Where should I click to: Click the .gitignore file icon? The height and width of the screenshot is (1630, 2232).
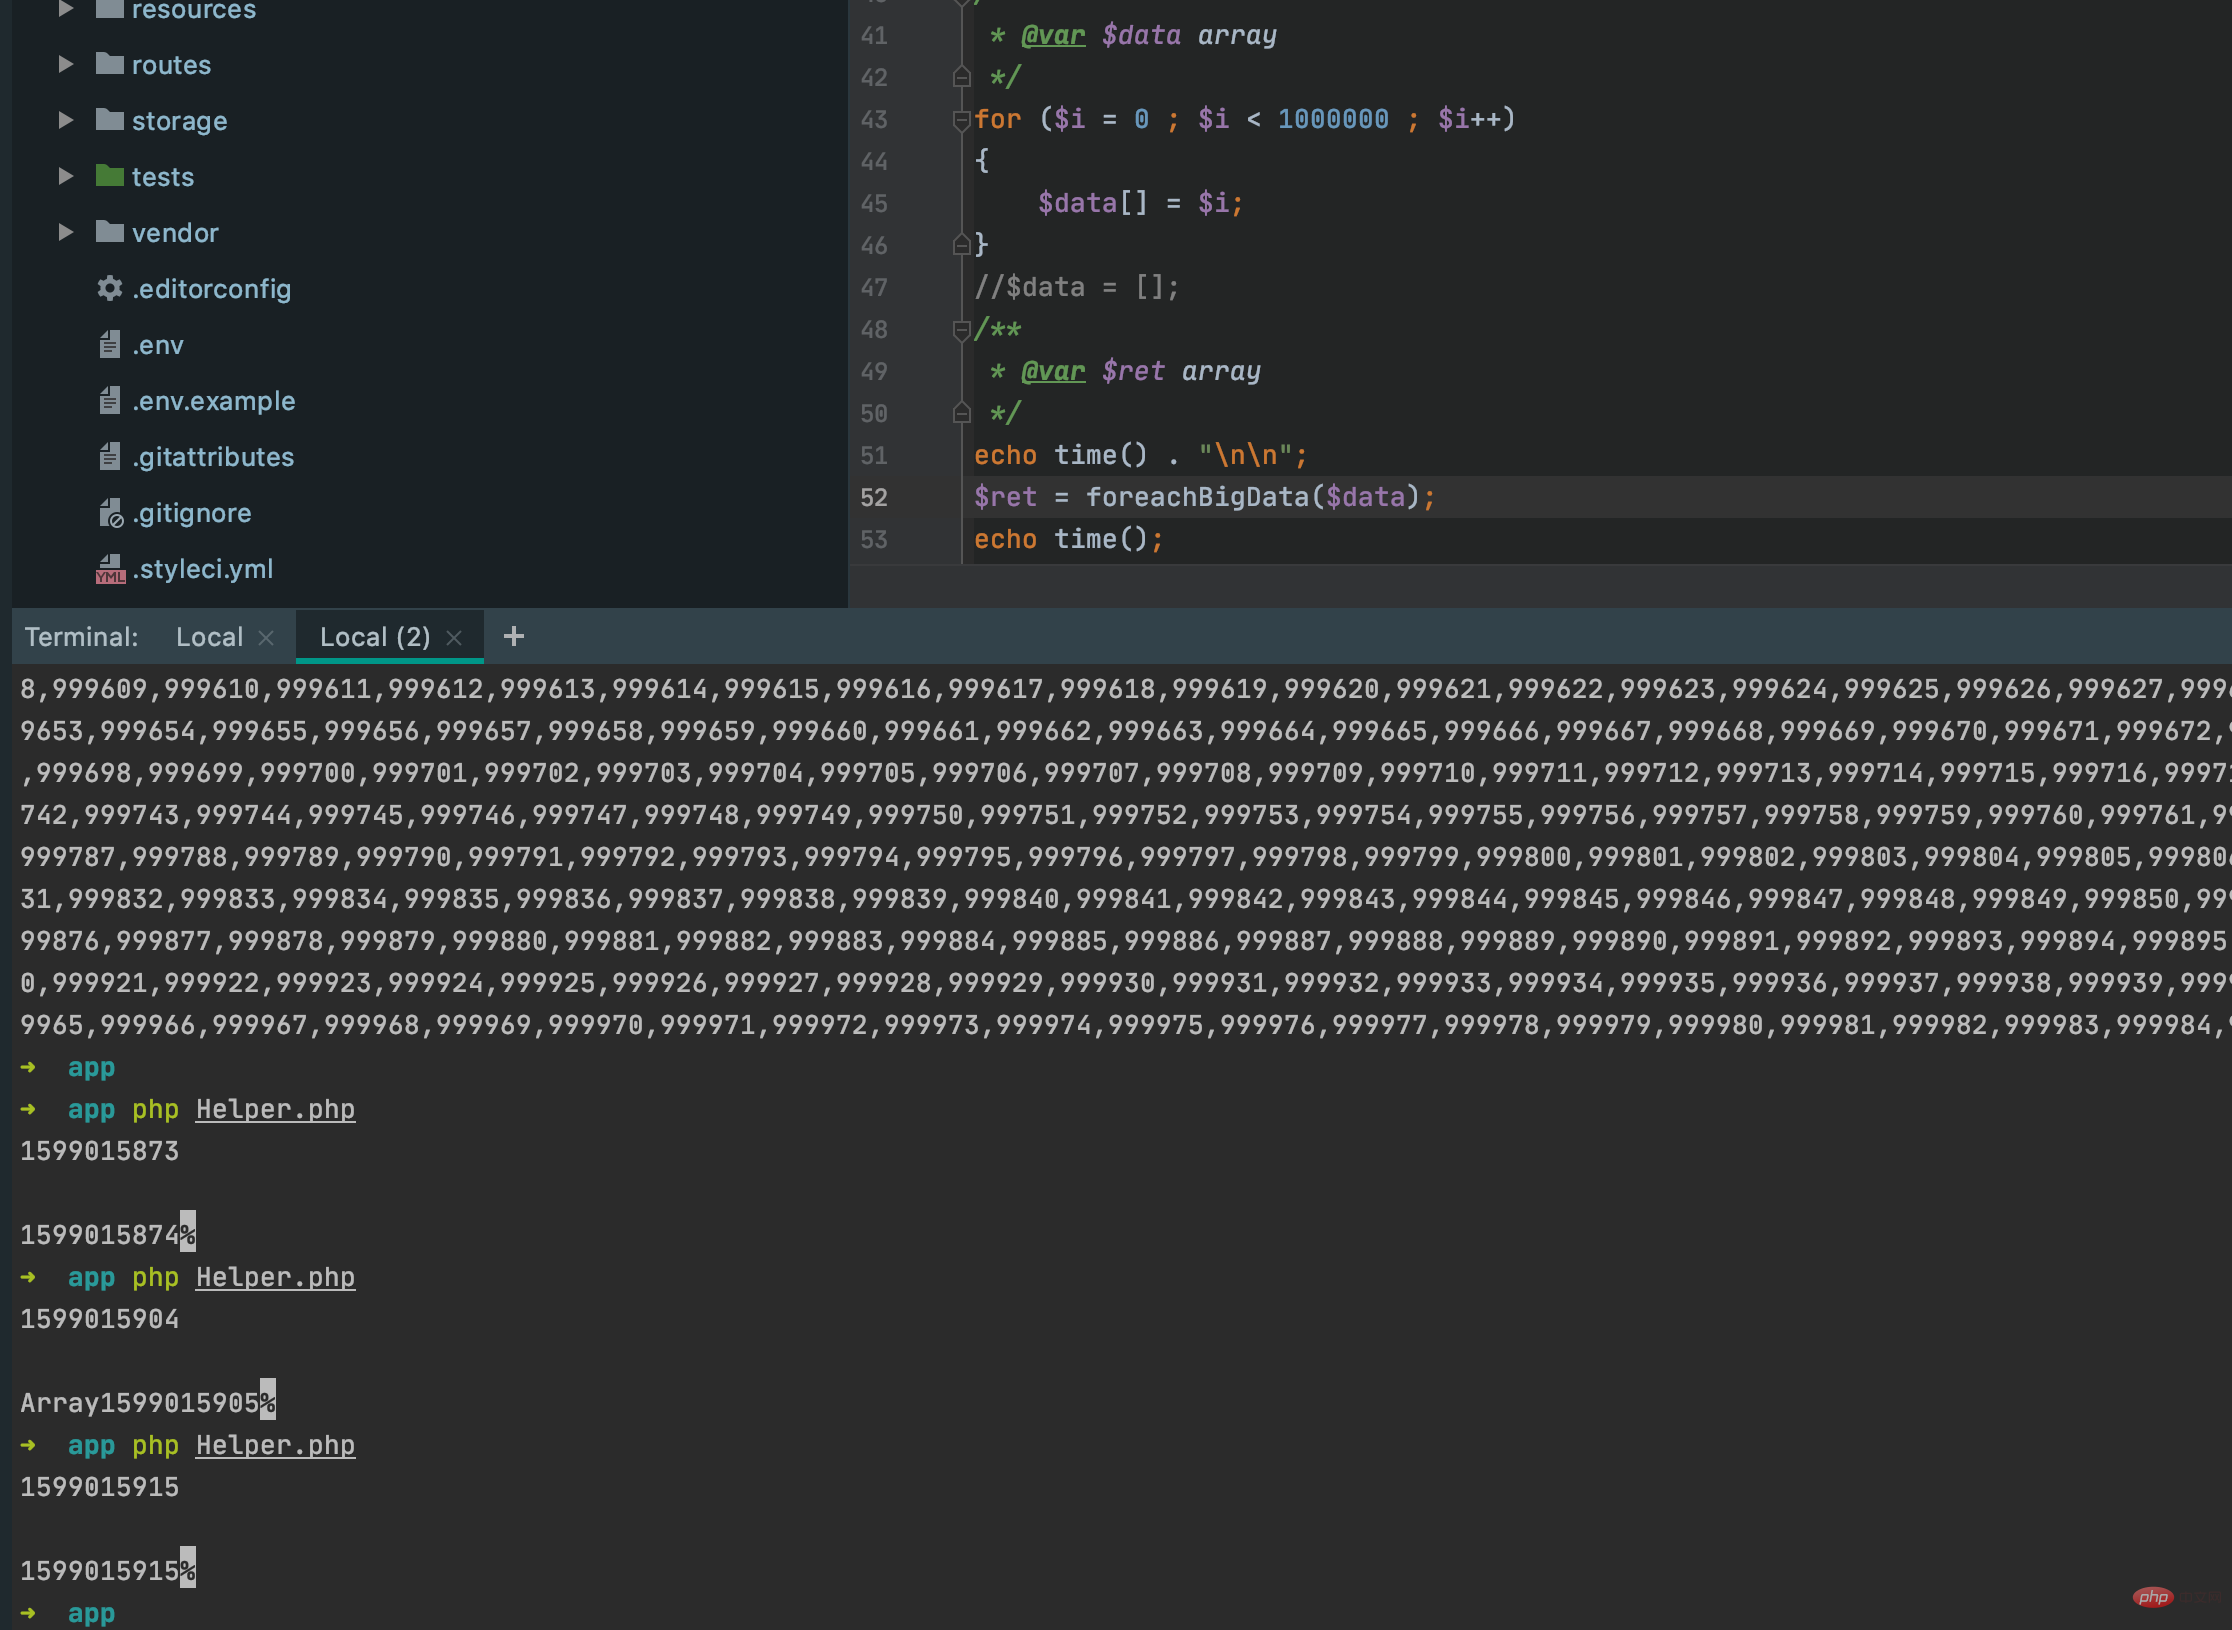point(110,513)
